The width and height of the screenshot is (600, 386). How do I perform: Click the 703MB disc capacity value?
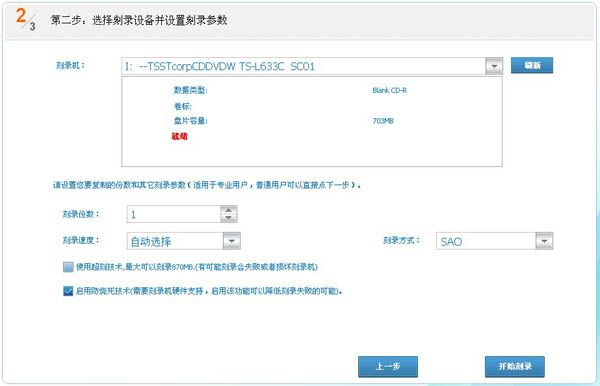pos(383,121)
